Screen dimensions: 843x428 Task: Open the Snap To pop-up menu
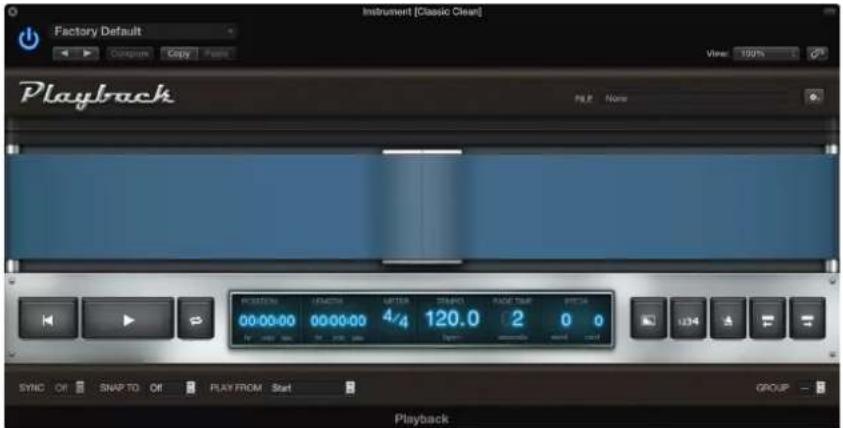172,387
